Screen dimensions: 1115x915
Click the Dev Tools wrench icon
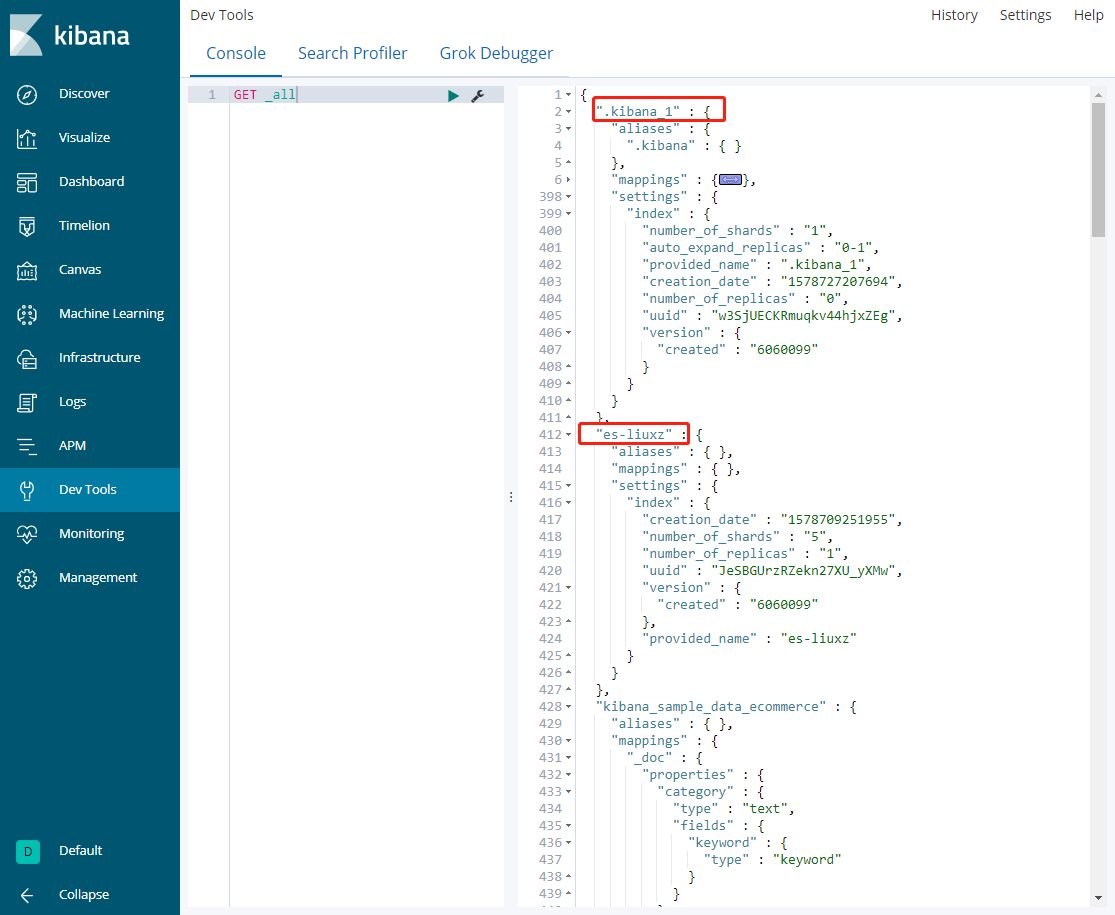pyautogui.click(x=27, y=490)
